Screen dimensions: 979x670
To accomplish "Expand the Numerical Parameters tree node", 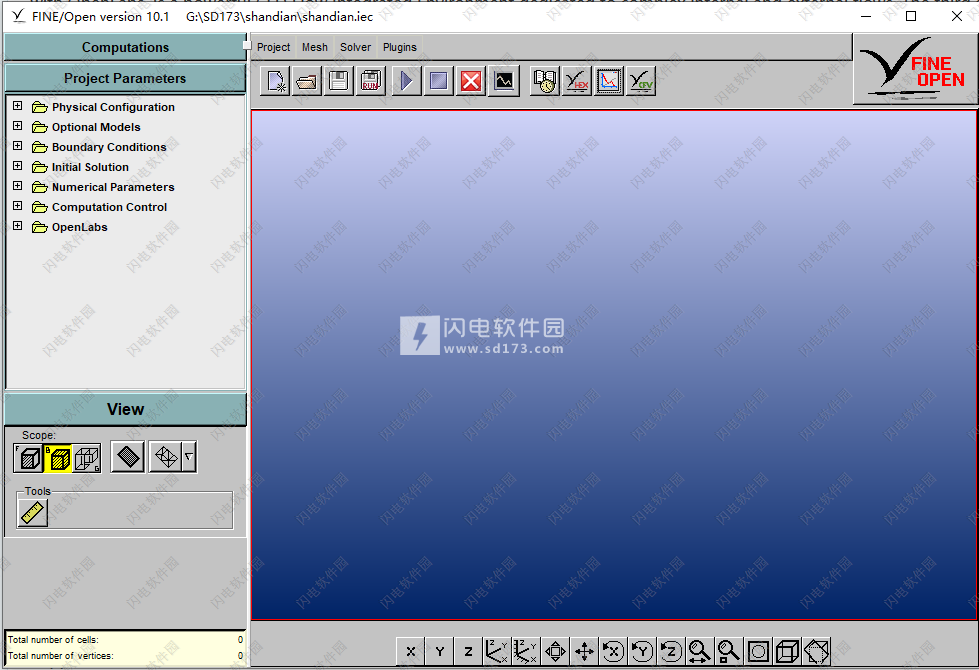I will [17, 186].
